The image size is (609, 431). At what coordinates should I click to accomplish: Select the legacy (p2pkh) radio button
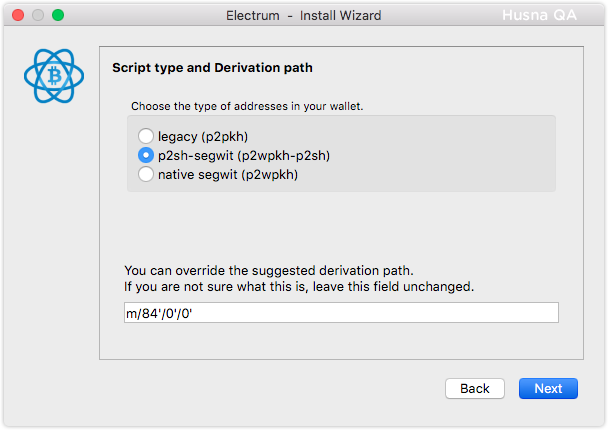tap(146, 136)
